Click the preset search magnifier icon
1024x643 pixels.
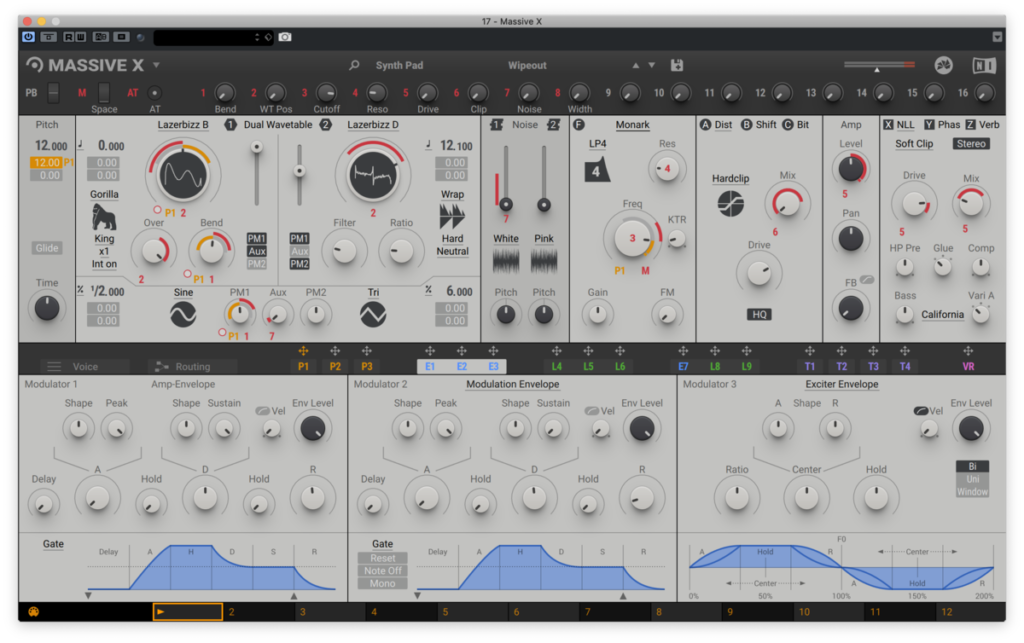pos(354,65)
